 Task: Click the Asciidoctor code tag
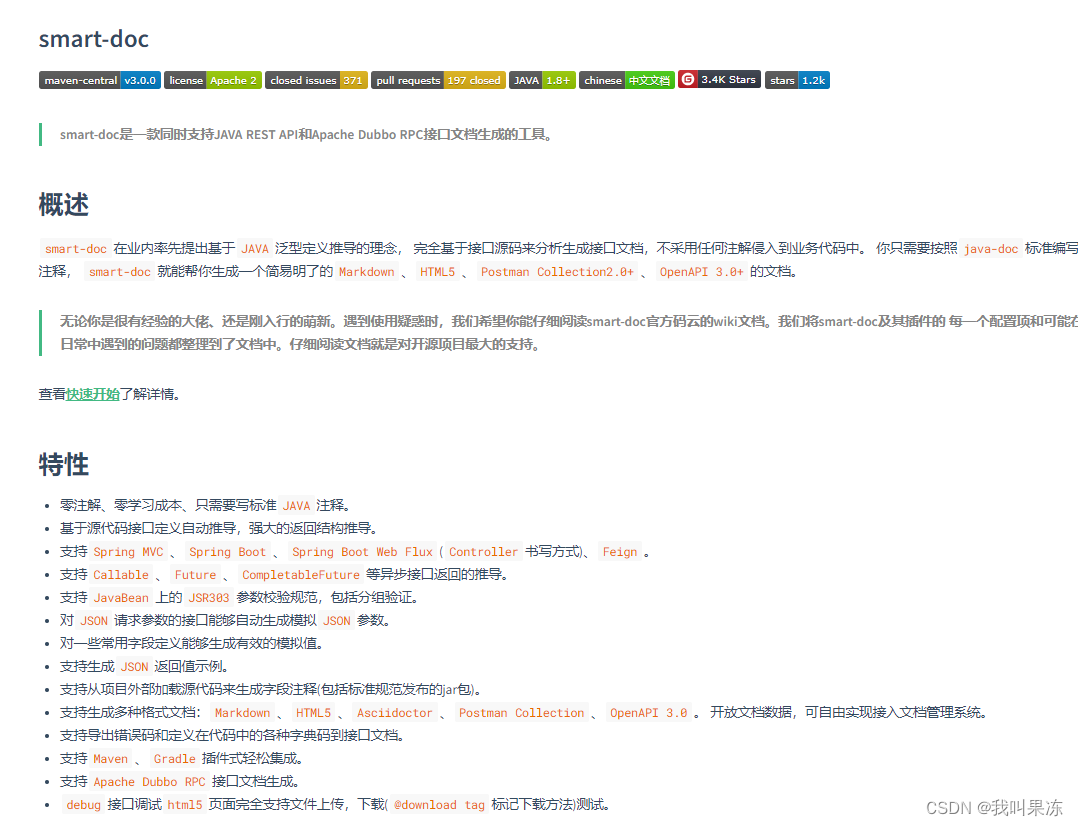(395, 713)
